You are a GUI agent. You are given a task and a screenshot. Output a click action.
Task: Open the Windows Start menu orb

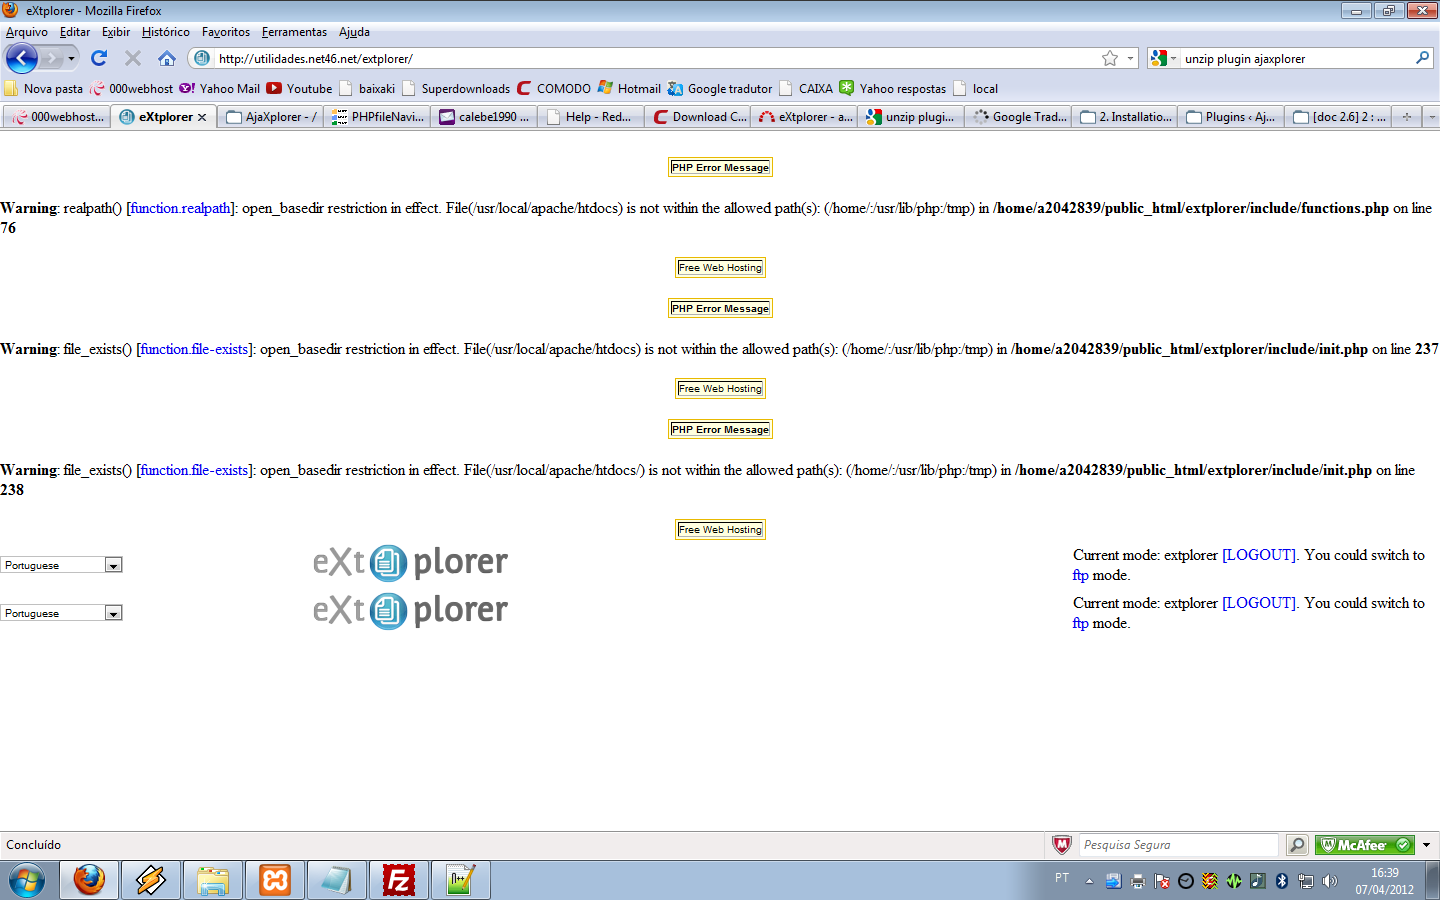point(27,880)
